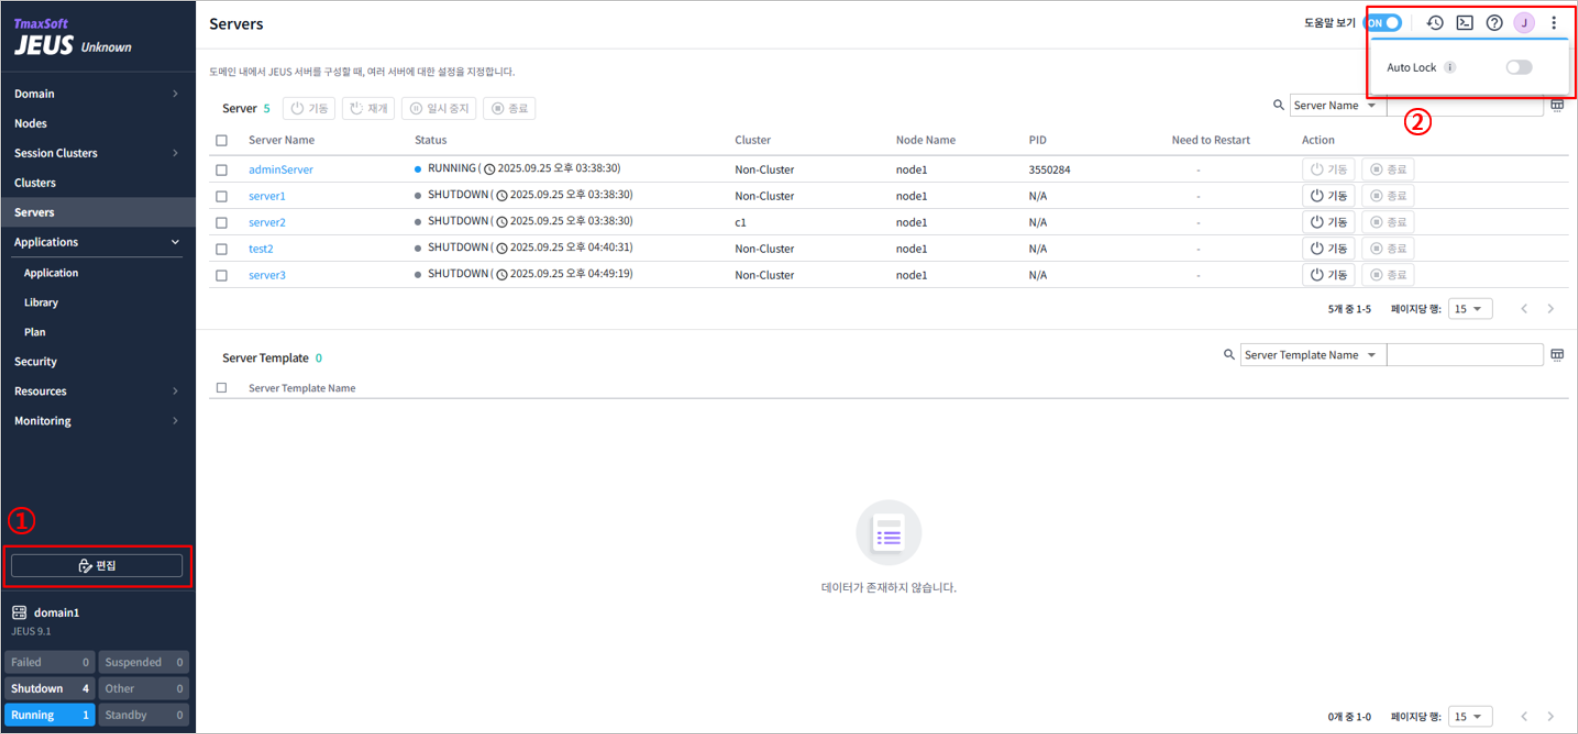Open column settings icon for Server table
1578x734 pixels.
(x=1557, y=105)
